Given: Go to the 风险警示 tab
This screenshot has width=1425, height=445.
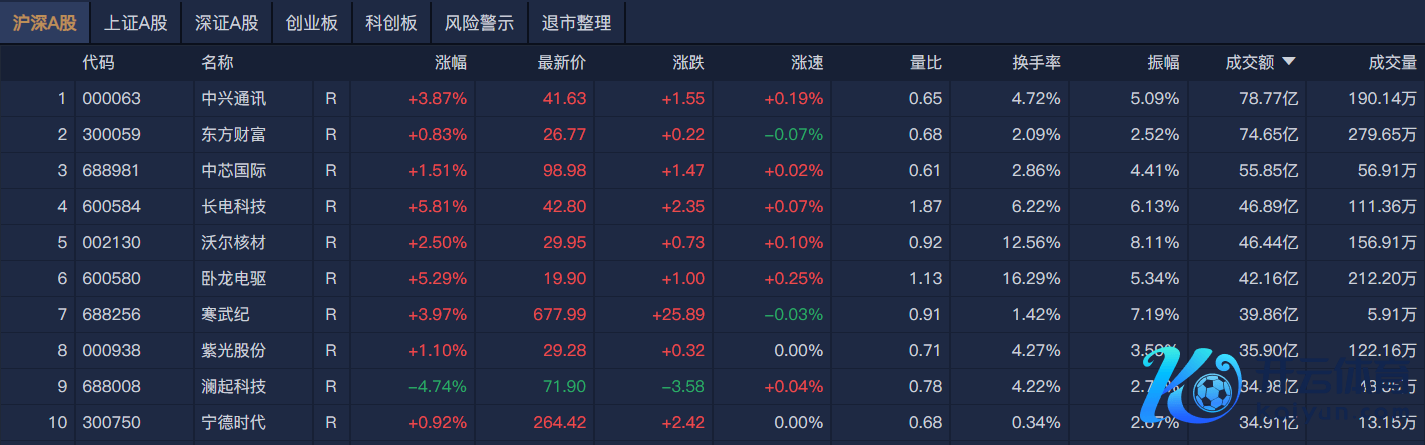Looking at the screenshot, I should pos(479,23).
